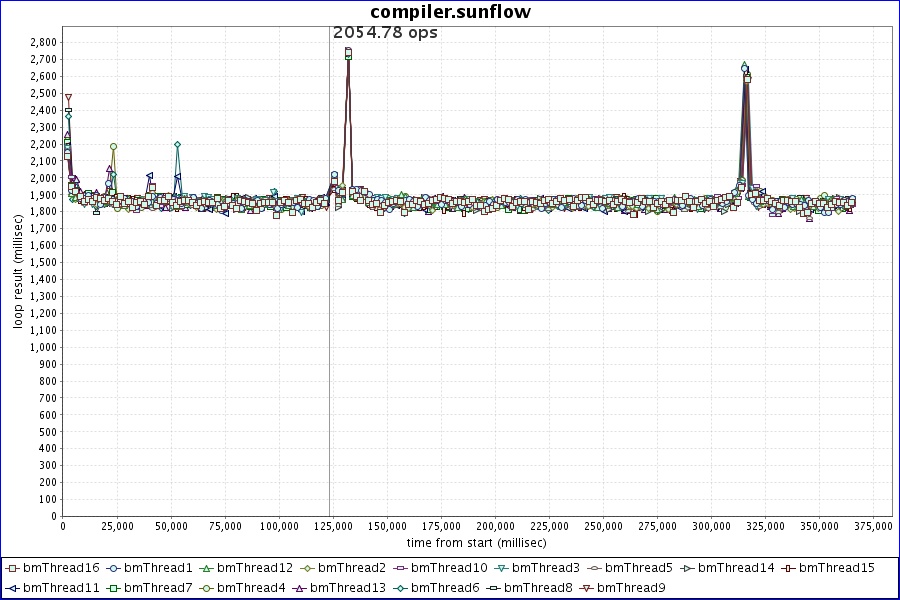
Task: Click the 'loop result (millisec)' axis label
Action: pos(18,274)
